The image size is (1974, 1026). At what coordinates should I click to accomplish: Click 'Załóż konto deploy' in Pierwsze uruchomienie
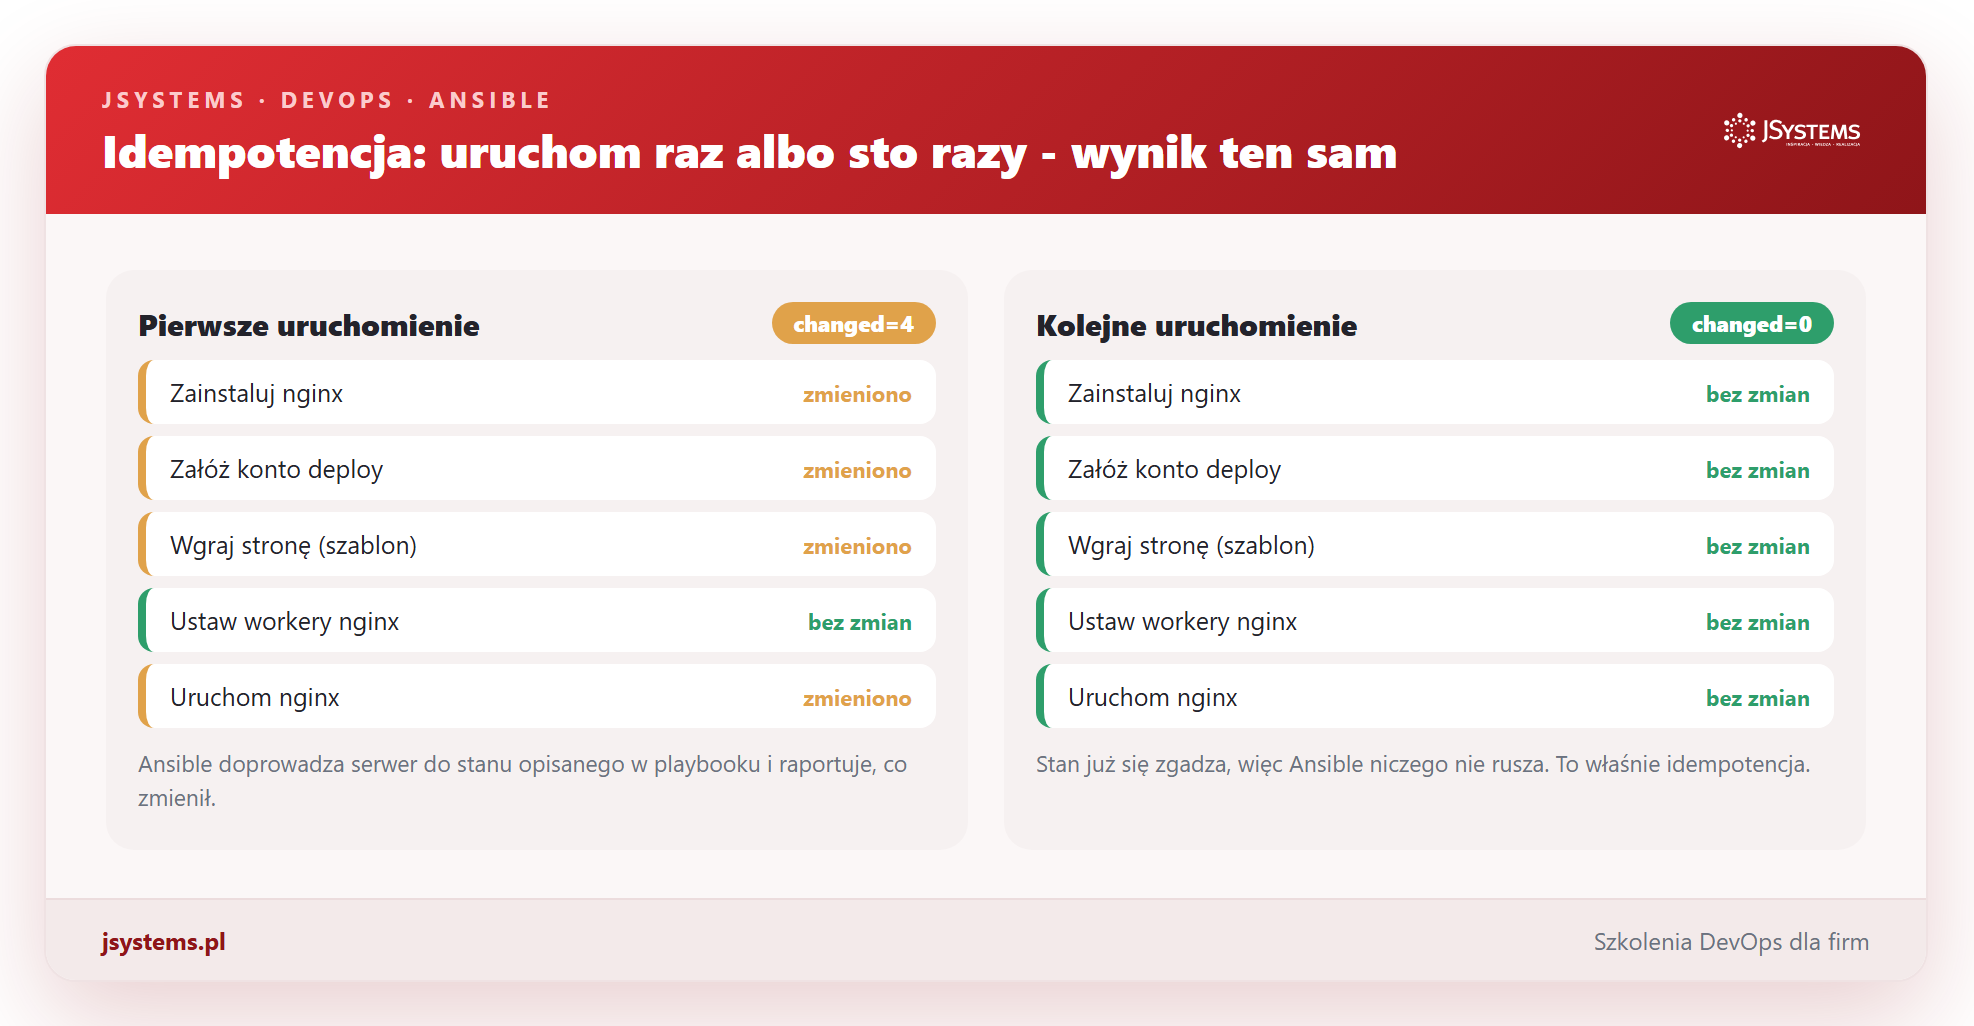coord(276,470)
